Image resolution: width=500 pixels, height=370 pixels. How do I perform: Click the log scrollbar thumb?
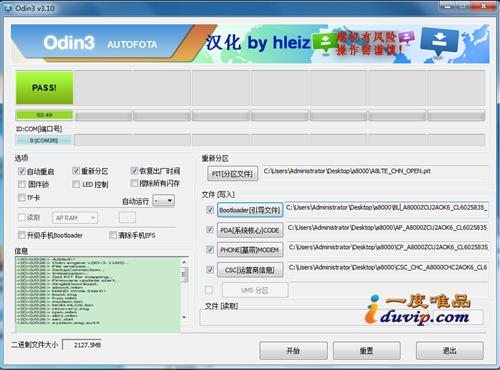click(184, 274)
